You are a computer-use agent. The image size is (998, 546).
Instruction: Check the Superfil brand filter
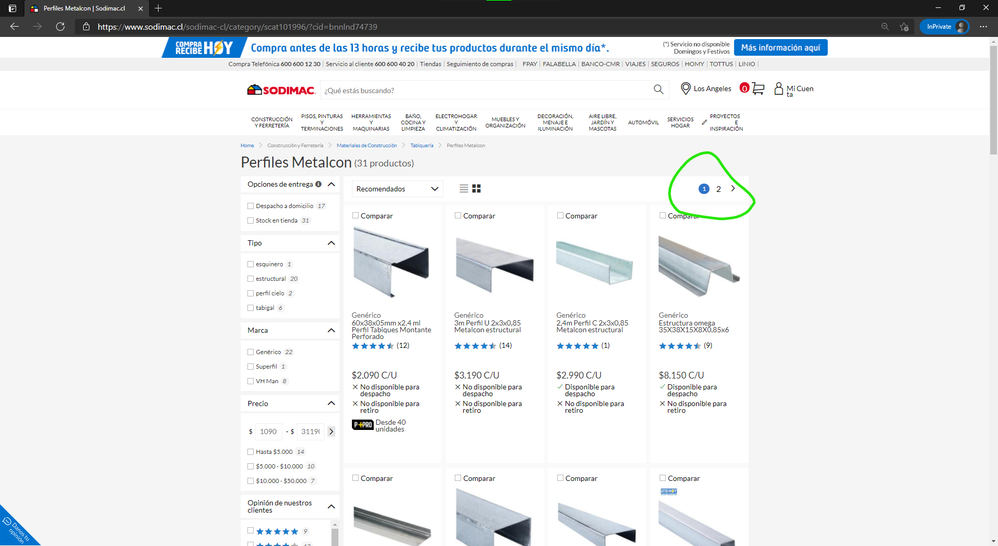(250, 367)
